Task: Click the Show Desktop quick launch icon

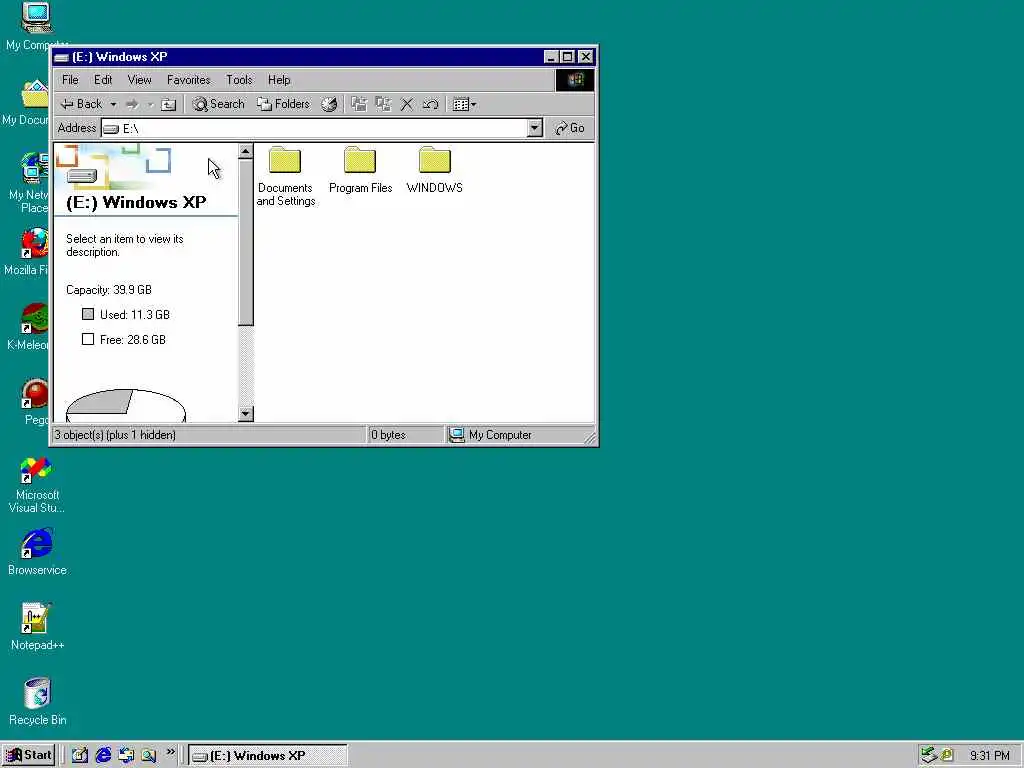Action: (x=80, y=756)
